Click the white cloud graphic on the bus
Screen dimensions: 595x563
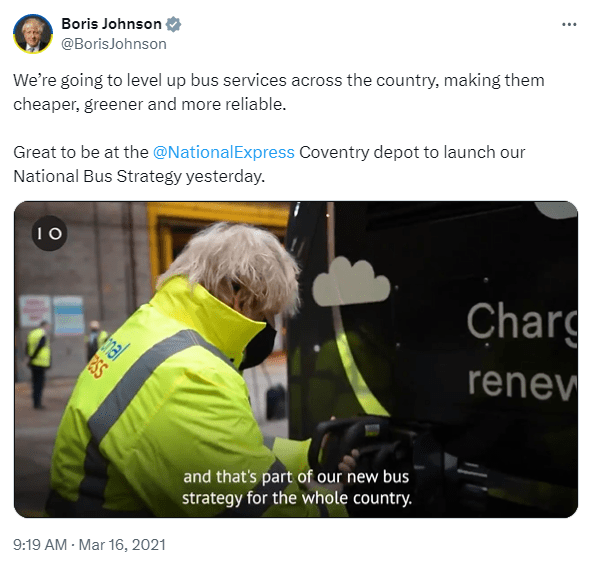tap(351, 282)
